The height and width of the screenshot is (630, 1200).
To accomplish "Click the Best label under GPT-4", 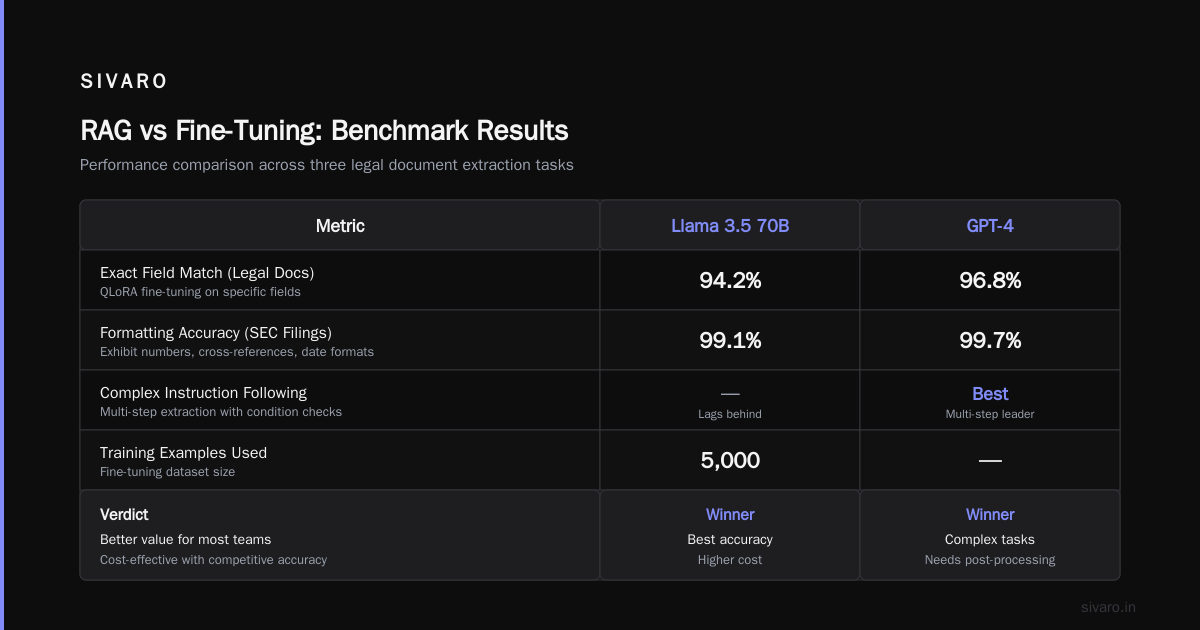I will [990, 394].
